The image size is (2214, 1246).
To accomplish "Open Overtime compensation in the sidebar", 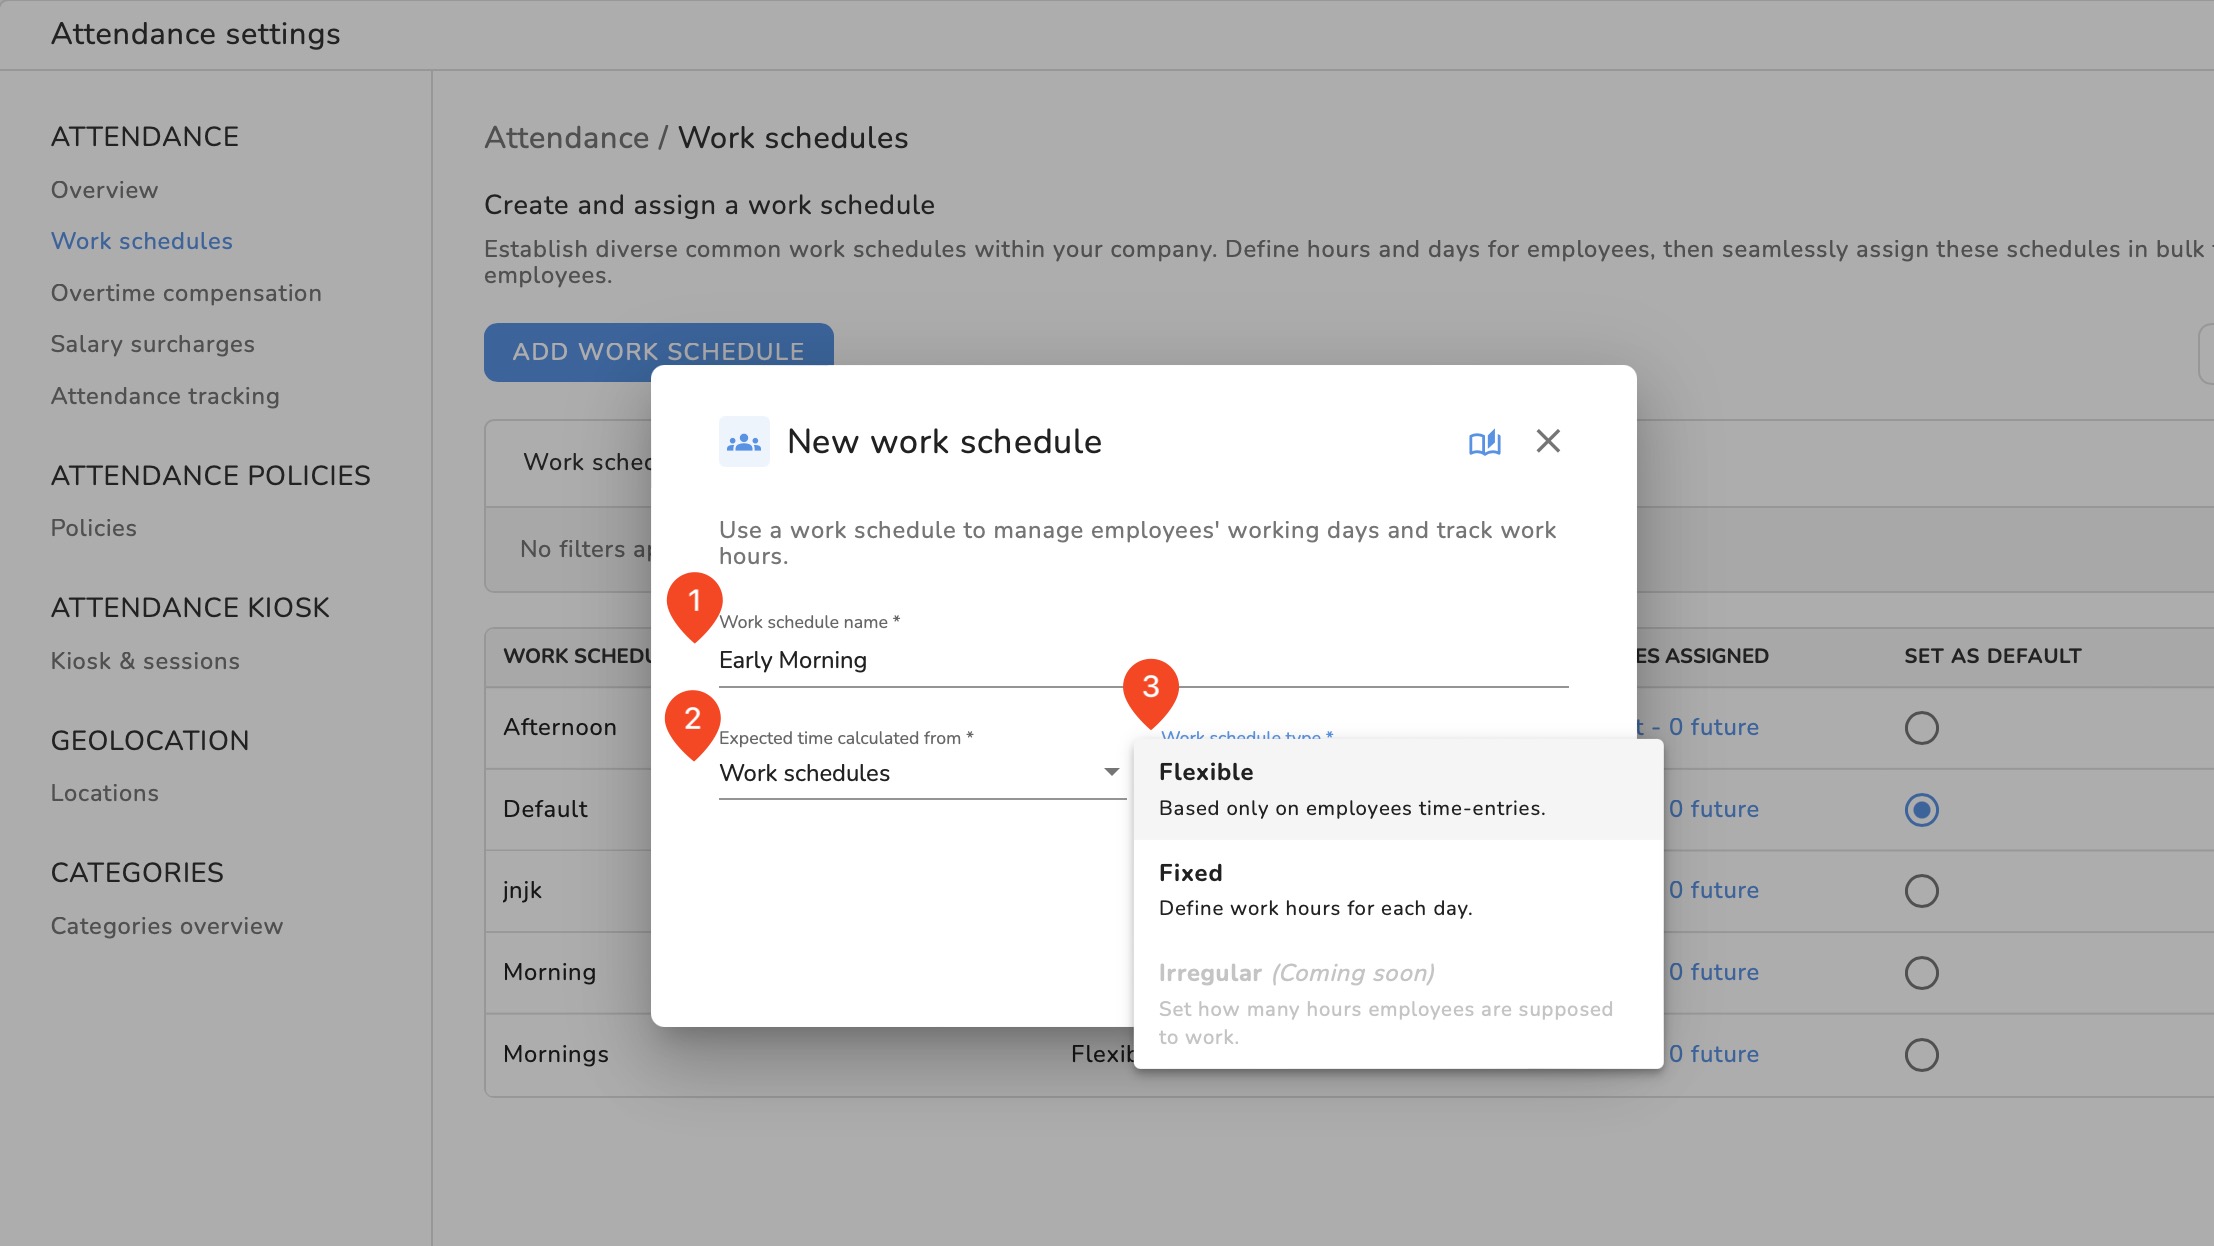I will coord(186,293).
